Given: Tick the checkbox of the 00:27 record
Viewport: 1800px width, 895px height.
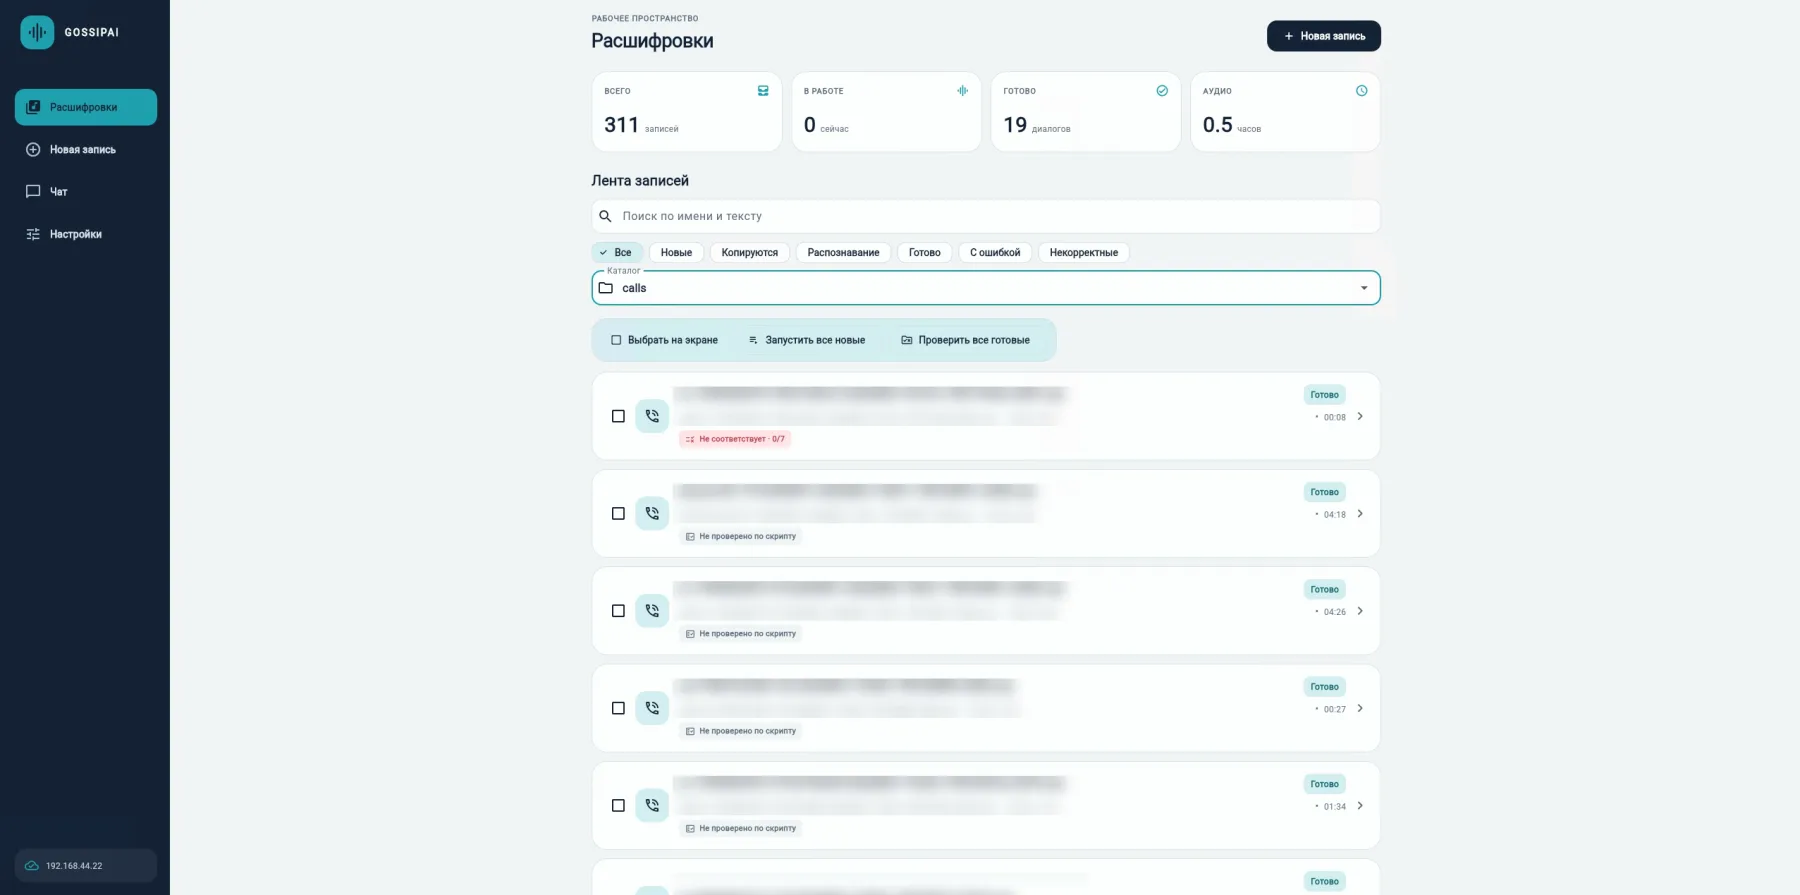Looking at the screenshot, I should point(618,708).
